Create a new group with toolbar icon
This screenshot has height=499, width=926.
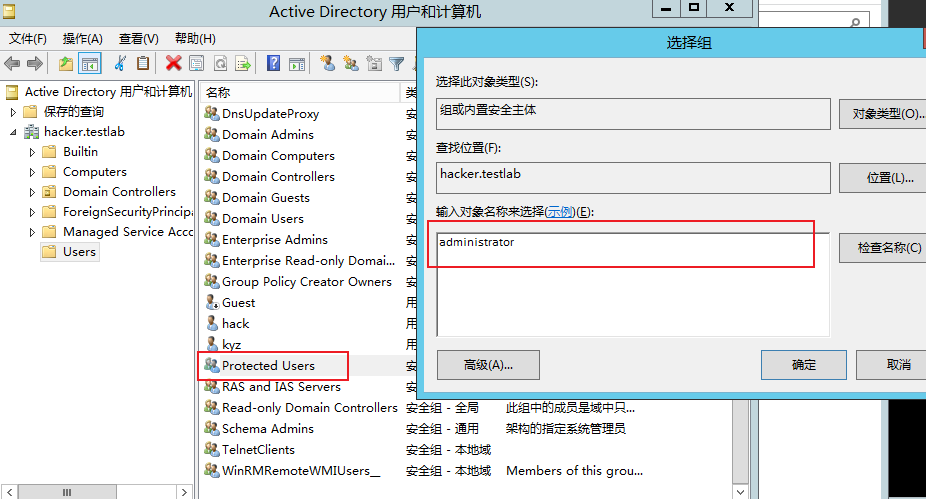pos(351,63)
